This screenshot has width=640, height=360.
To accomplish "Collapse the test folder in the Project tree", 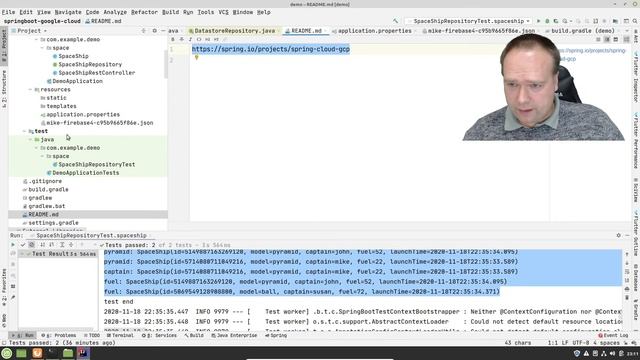I will pyautogui.click(x=24, y=131).
